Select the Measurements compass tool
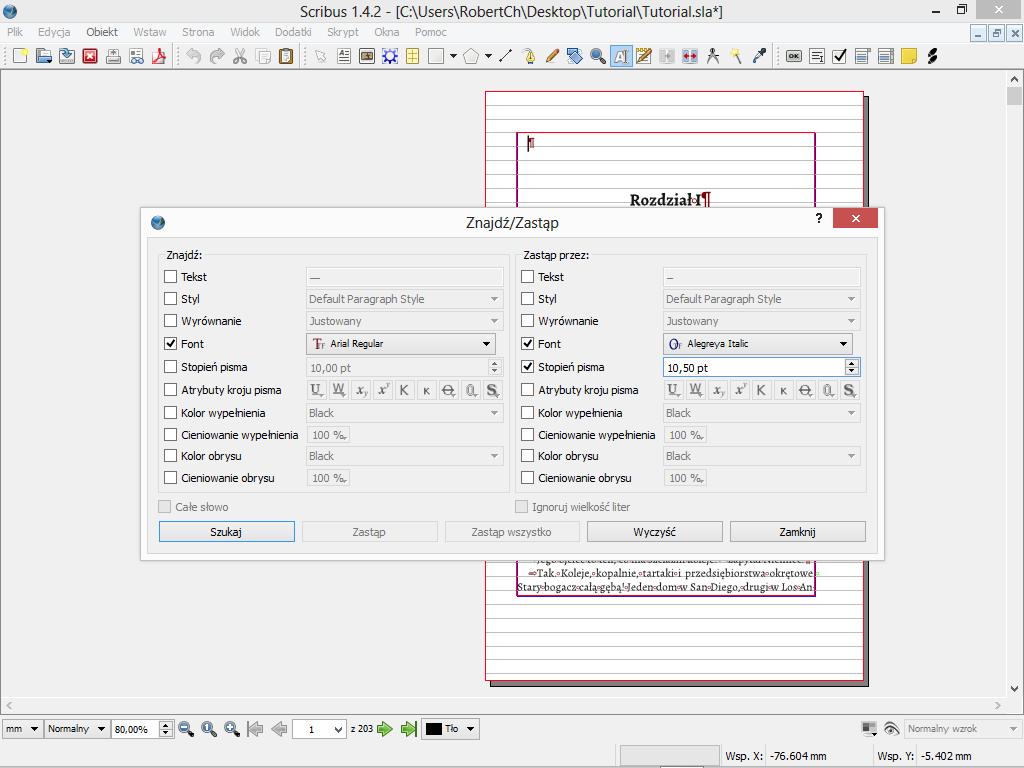 (713, 56)
